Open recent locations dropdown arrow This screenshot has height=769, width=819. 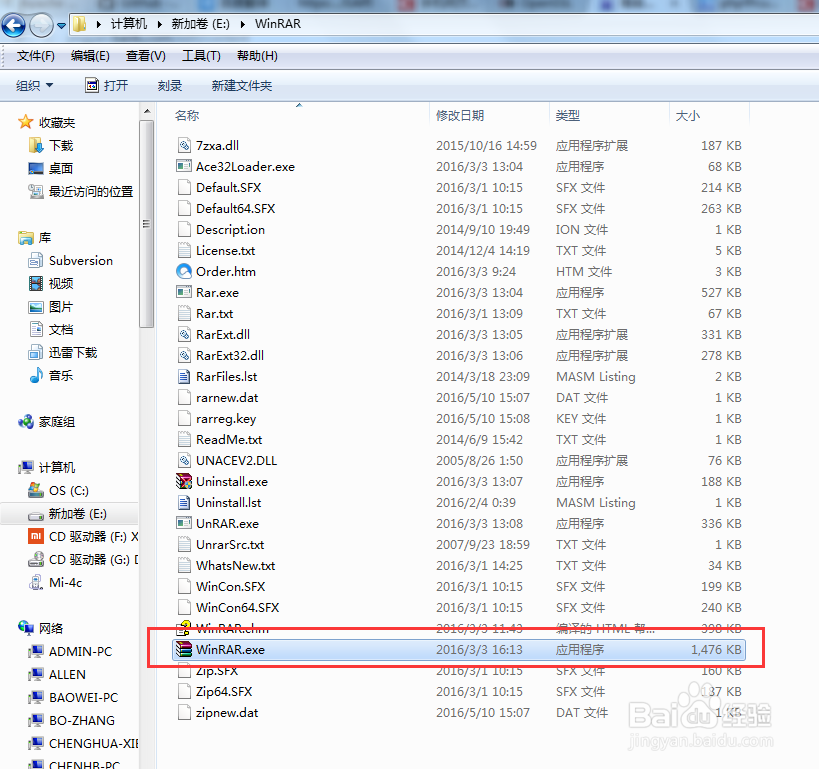pyautogui.click(x=61, y=26)
